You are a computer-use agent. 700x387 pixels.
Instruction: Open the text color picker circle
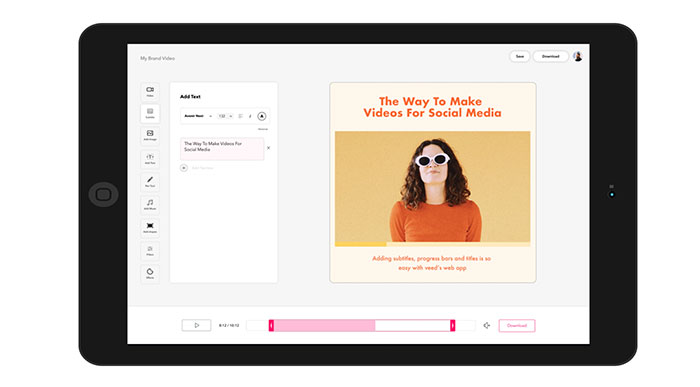pos(262,116)
